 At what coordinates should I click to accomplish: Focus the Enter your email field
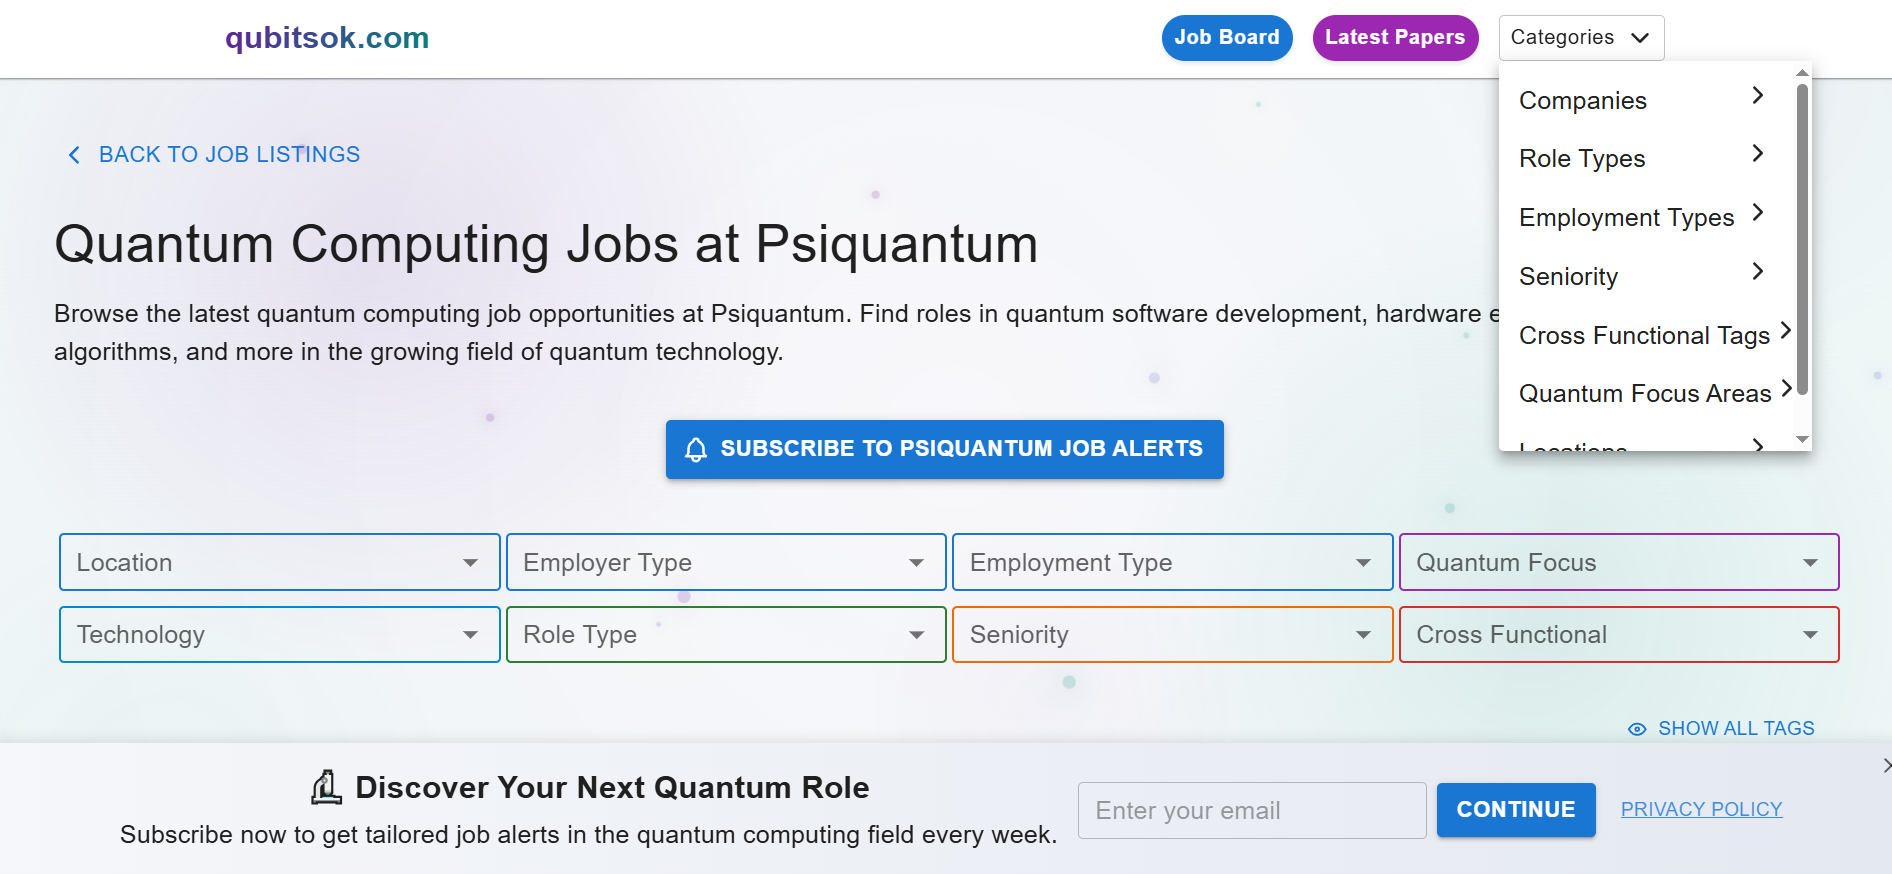coord(1252,810)
